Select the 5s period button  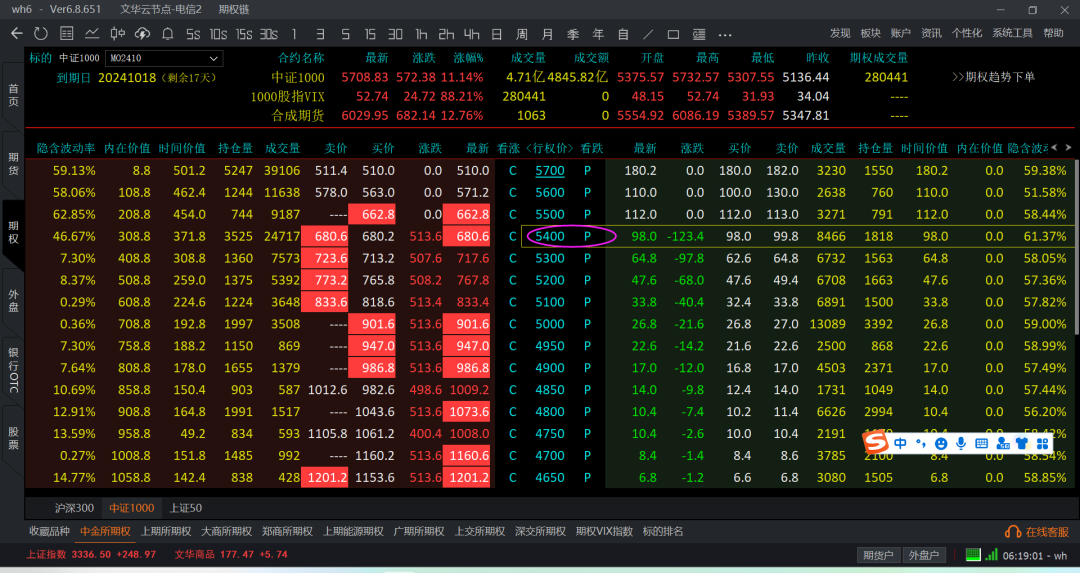(x=194, y=34)
